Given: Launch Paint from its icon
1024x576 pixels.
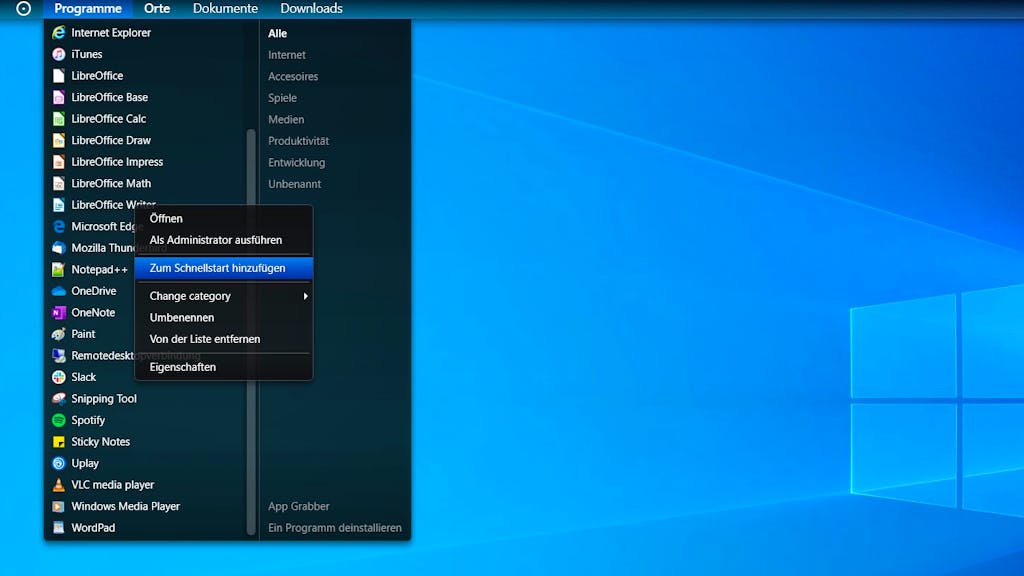Looking at the screenshot, I should pos(59,334).
